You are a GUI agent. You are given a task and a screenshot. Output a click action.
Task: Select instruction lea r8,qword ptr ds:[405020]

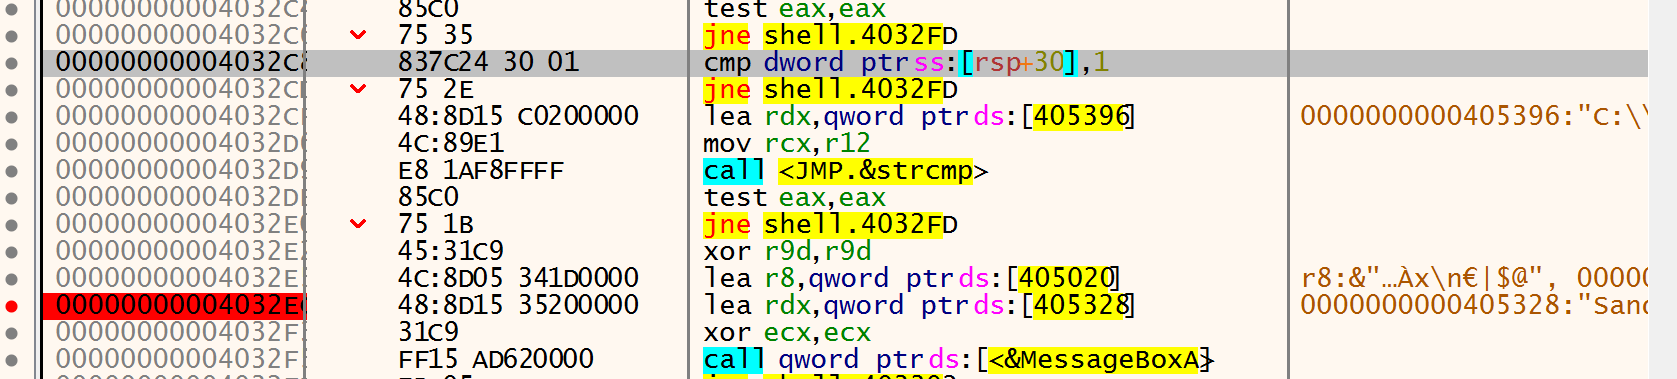[x=912, y=278]
